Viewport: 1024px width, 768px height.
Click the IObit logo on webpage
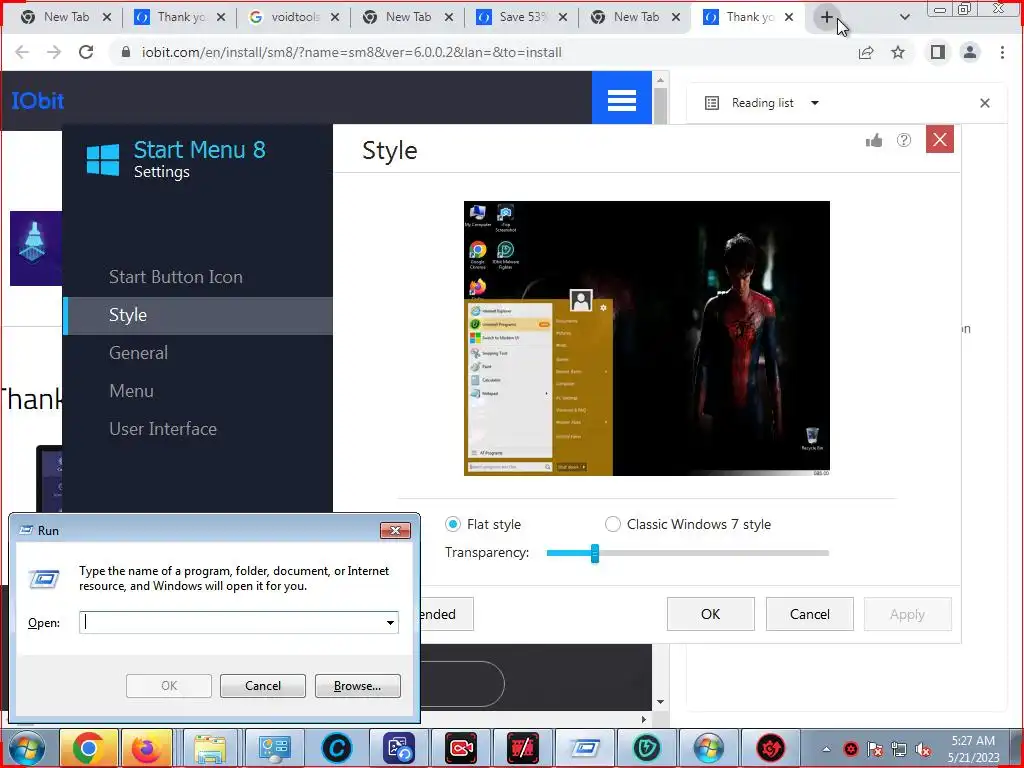[37, 101]
